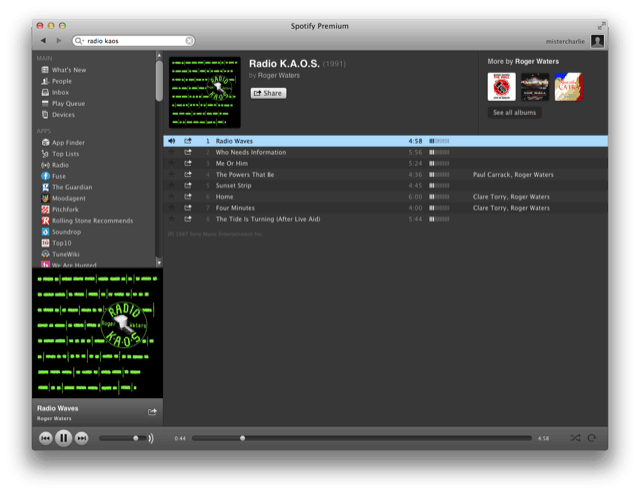Open App Finder
Viewport: 640px width, 494px height.
(63, 142)
